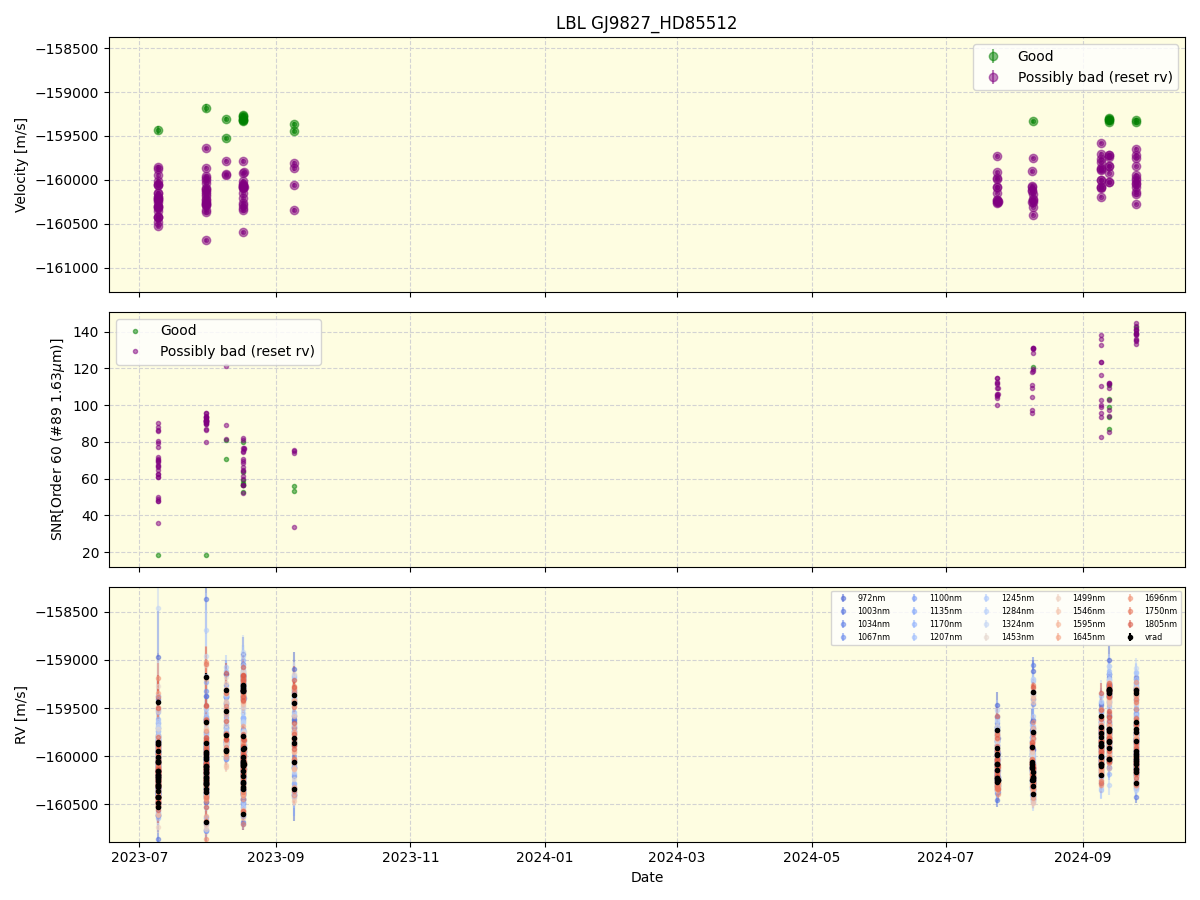Click the 1245nm legend entry
This screenshot has height=900, width=1200.
(1009, 598)
